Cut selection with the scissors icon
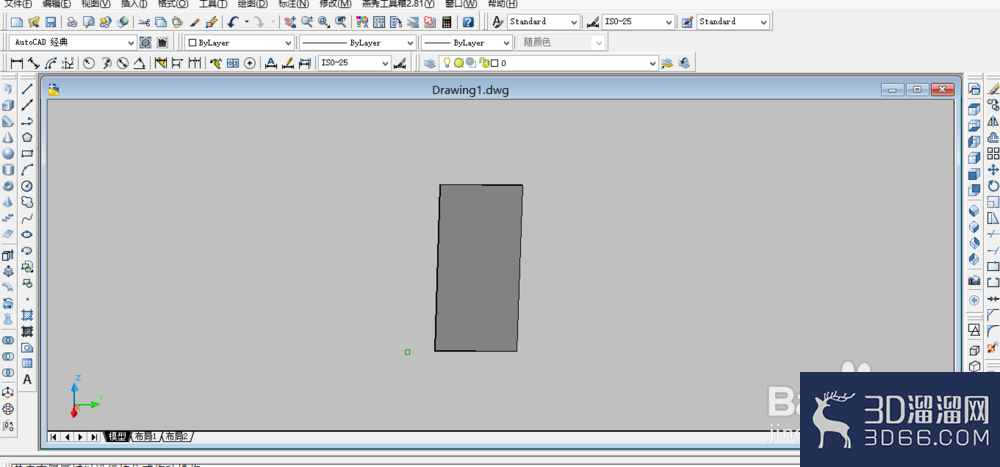The width and height of the screenshot is (1000, 467). 144,22
